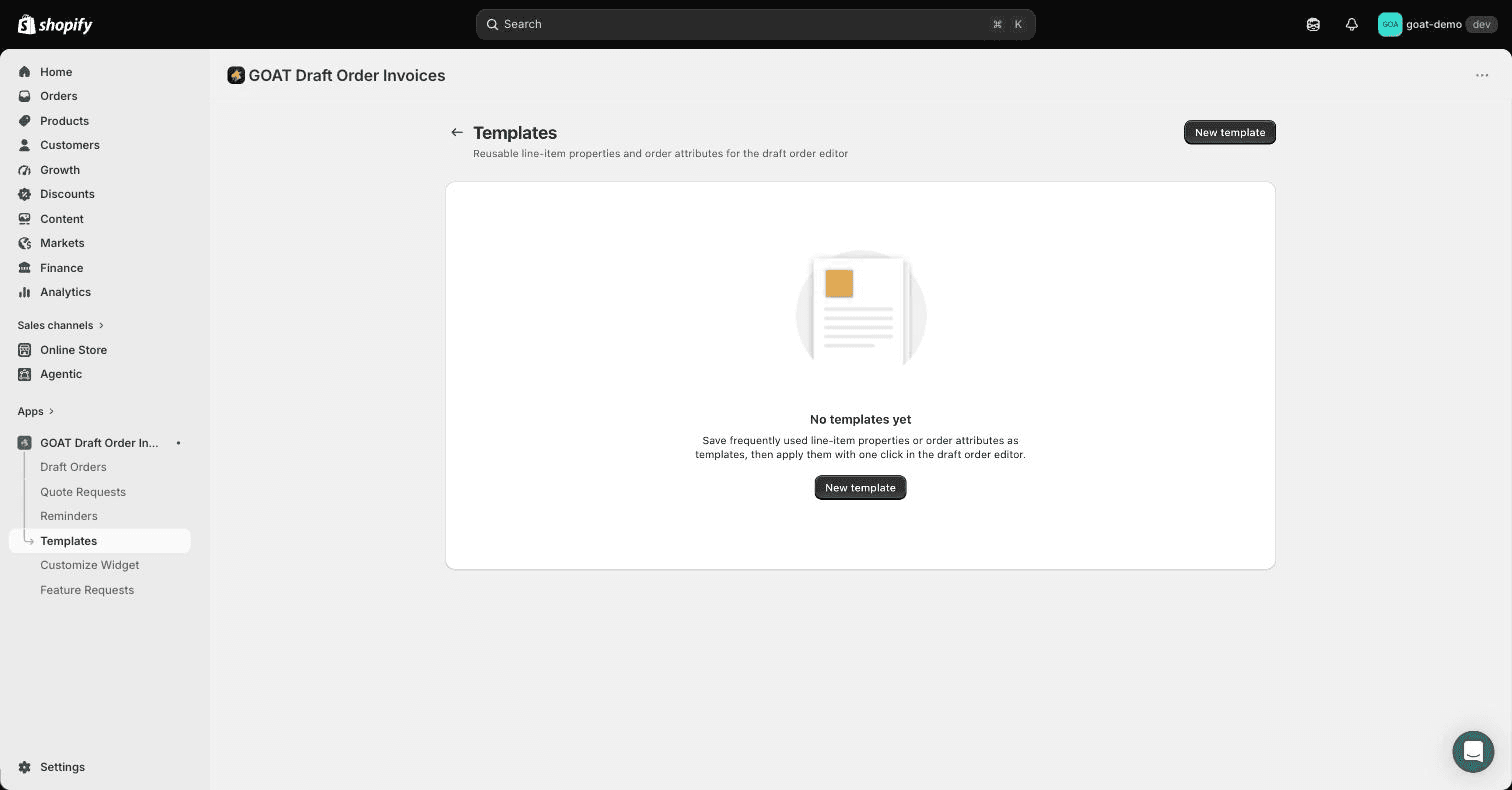
Task: Click the 'No templates yet' heading
Action: 860,419
